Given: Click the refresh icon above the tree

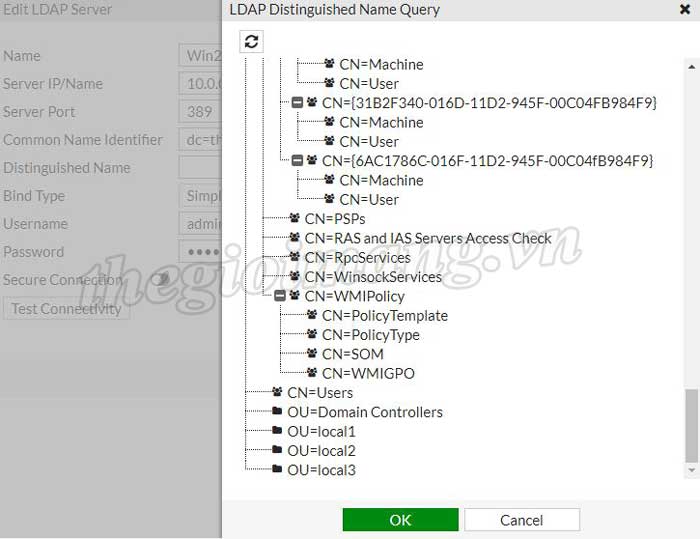Looking at the screenshot, I should coord(251,41).
